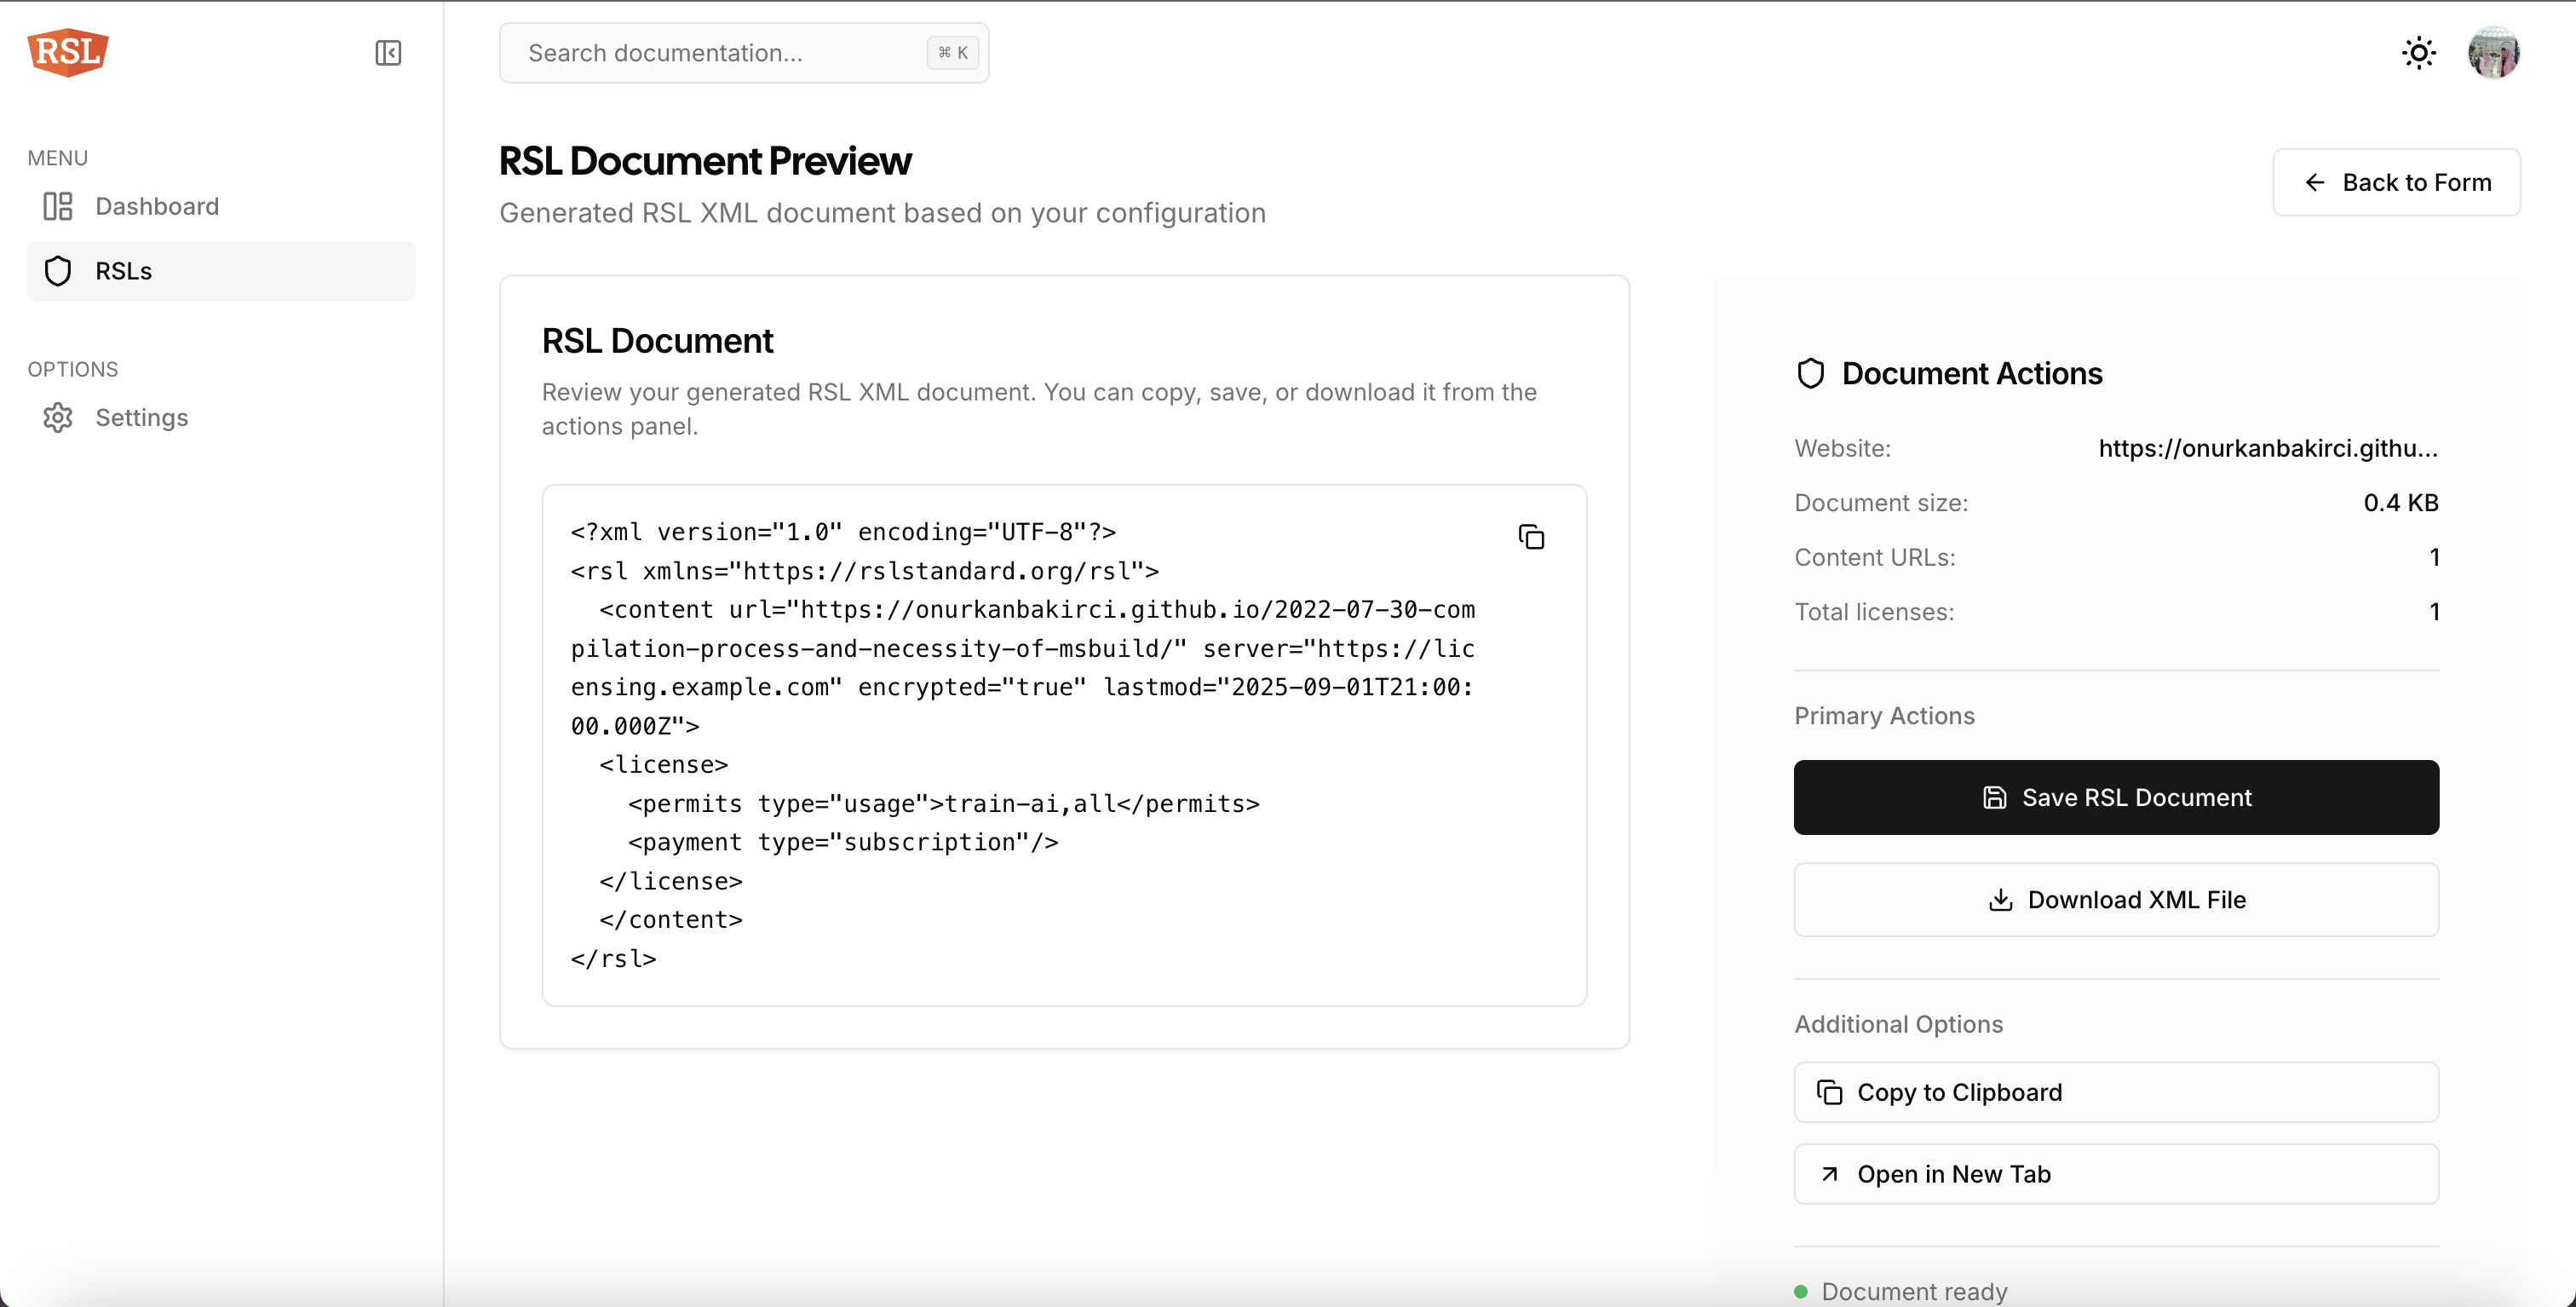Click the green Document ready dot
The height and width of the screenshot is (1307, 2576).
point(1801,1291)
